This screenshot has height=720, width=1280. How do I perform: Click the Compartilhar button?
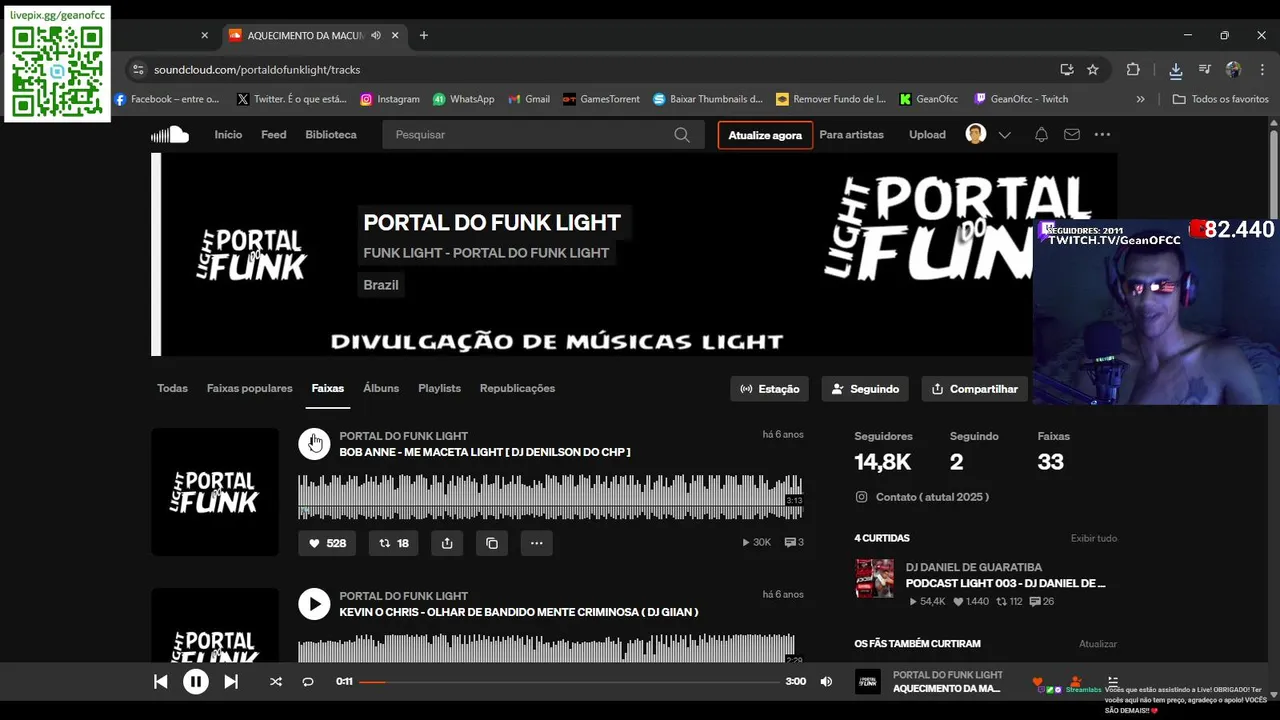click(974, 389)
